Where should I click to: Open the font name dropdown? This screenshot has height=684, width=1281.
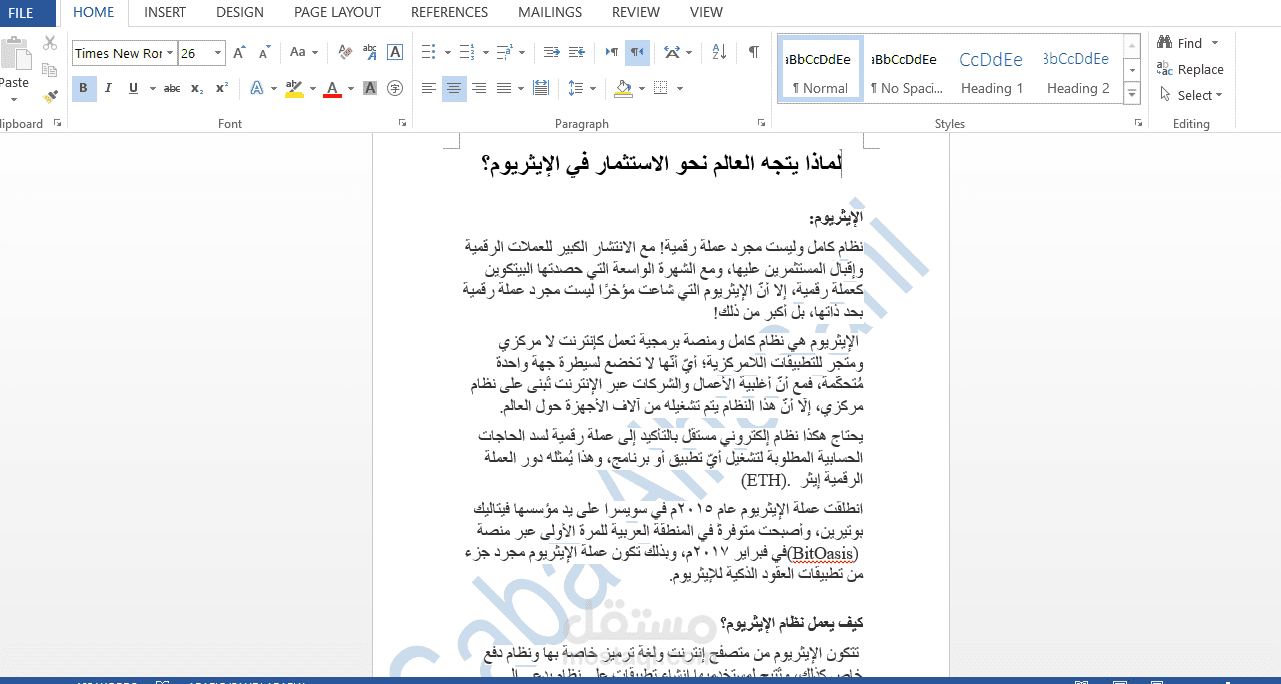point(170,53)
